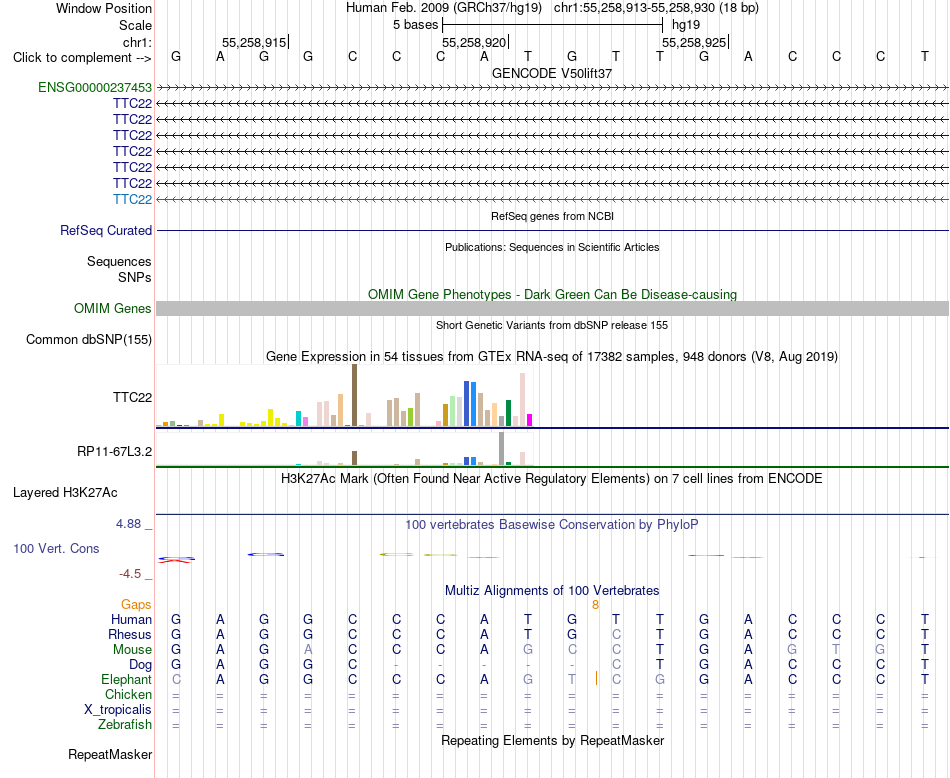Image resolution: width=950 pixels, height=778 pixels.
Task: Click the 4.88 conservation scale value
Action: pyautogui.click(x=129, y=524)
